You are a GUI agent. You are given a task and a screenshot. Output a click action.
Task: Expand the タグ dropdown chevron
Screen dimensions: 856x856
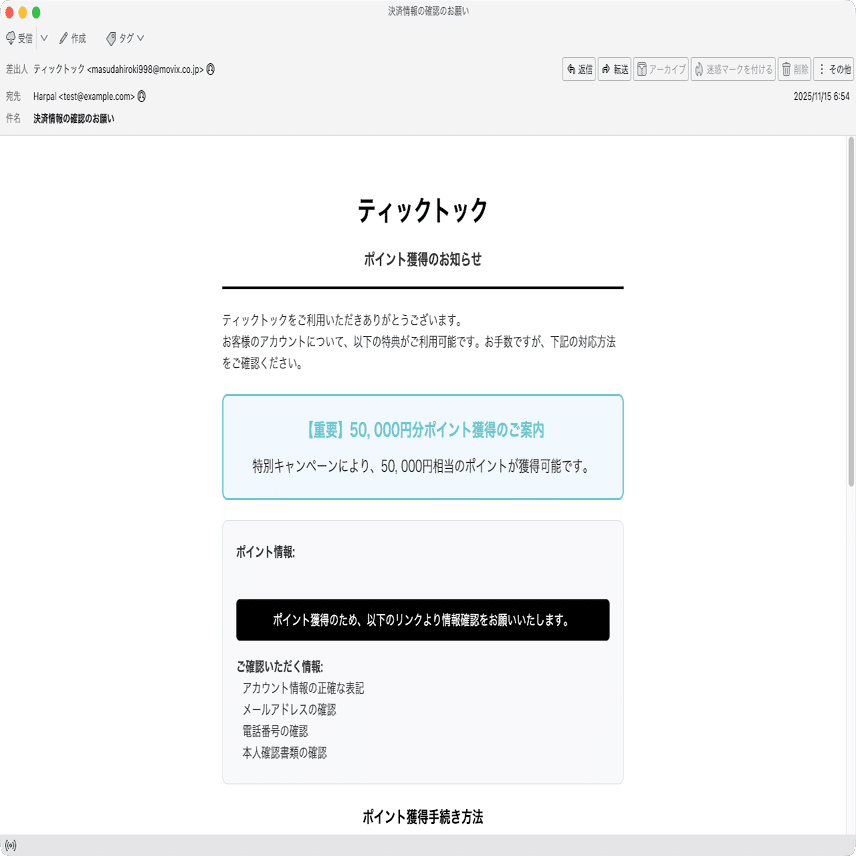click(x=141, y=39)
